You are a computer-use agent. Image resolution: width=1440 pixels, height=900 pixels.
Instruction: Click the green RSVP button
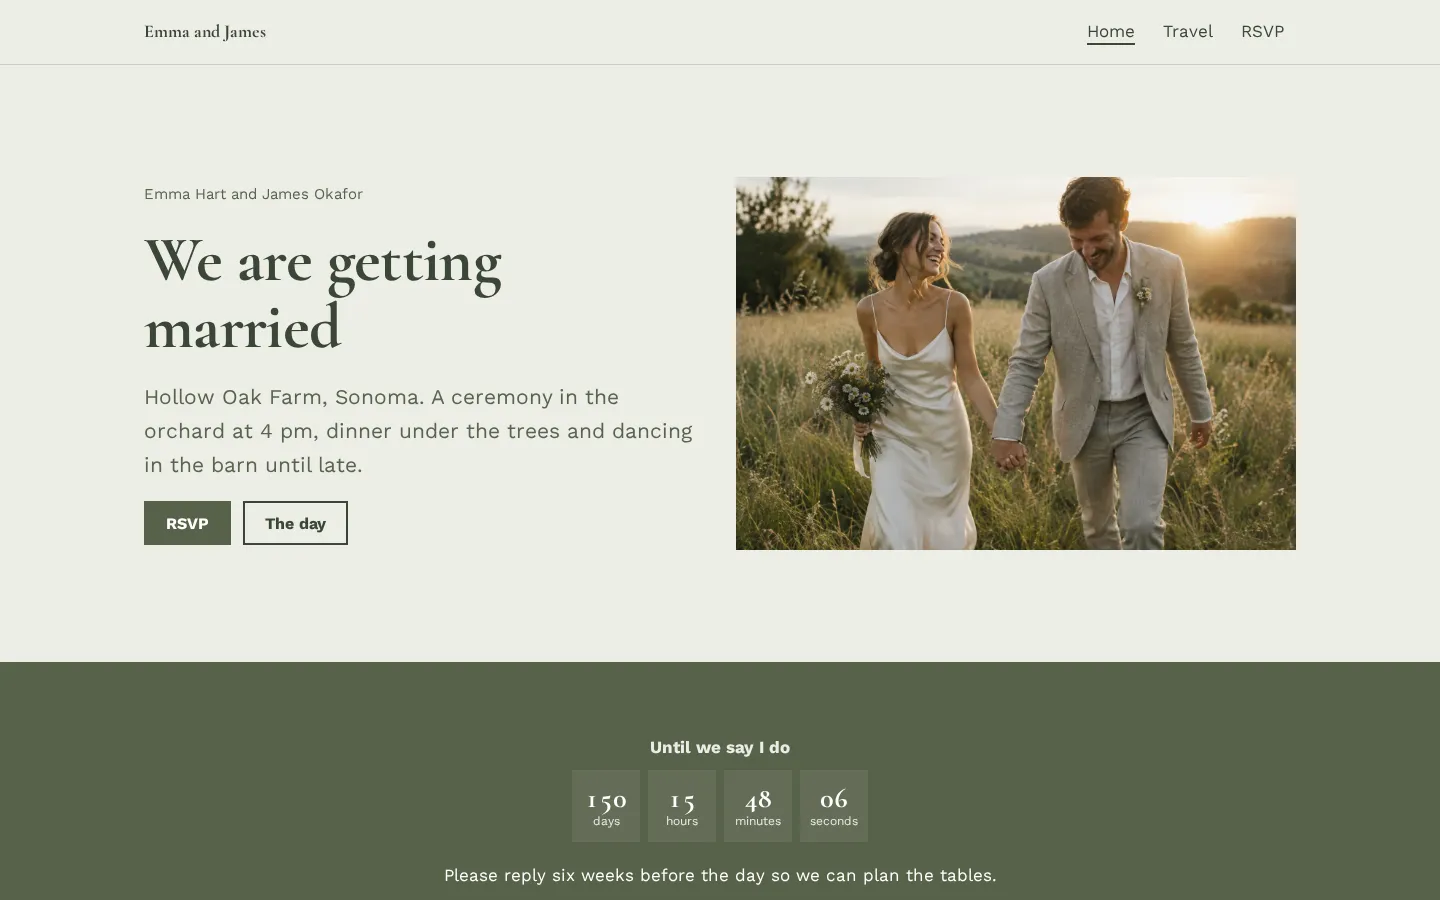[x=187, y=523]
